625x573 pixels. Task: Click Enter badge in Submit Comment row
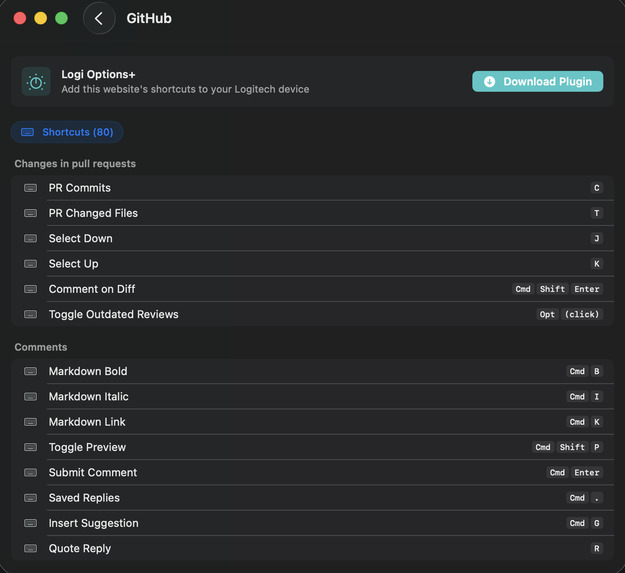(x=587, y=473)
